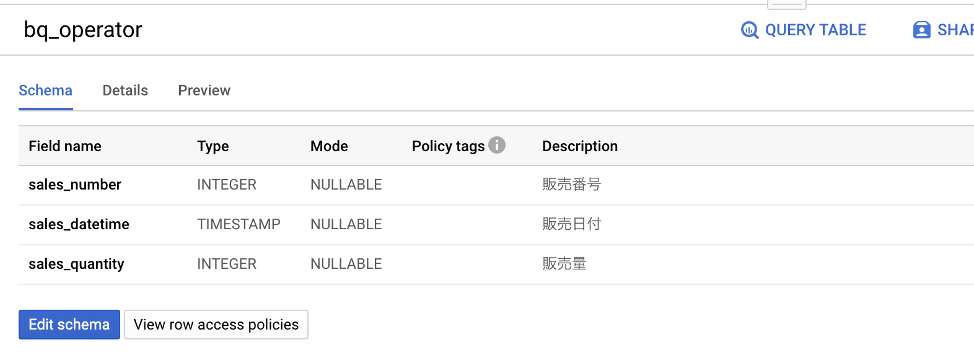Select the sales_quantity field name
The width and height of the screenshot is (974, 364).
pos(76,264)
